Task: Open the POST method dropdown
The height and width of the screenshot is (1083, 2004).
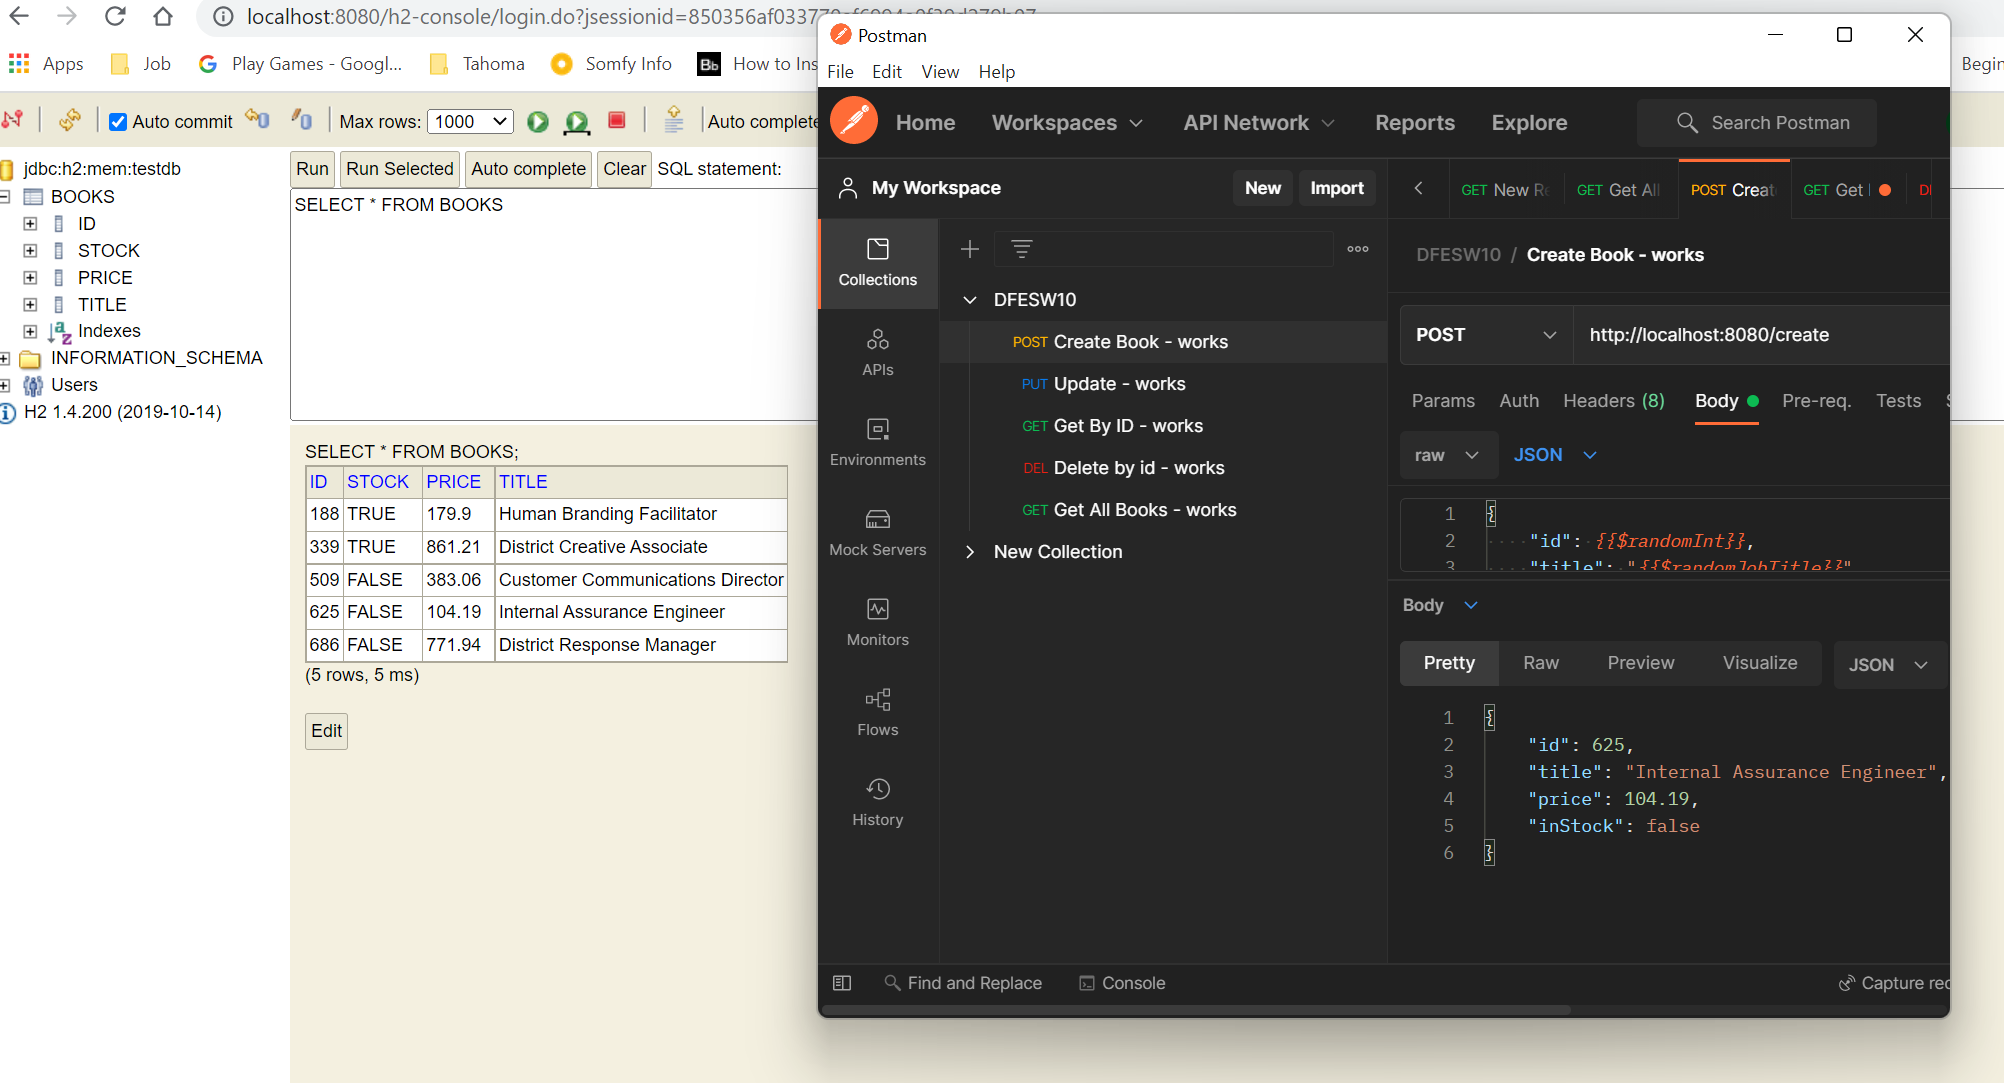Action: click(1485, 334)
